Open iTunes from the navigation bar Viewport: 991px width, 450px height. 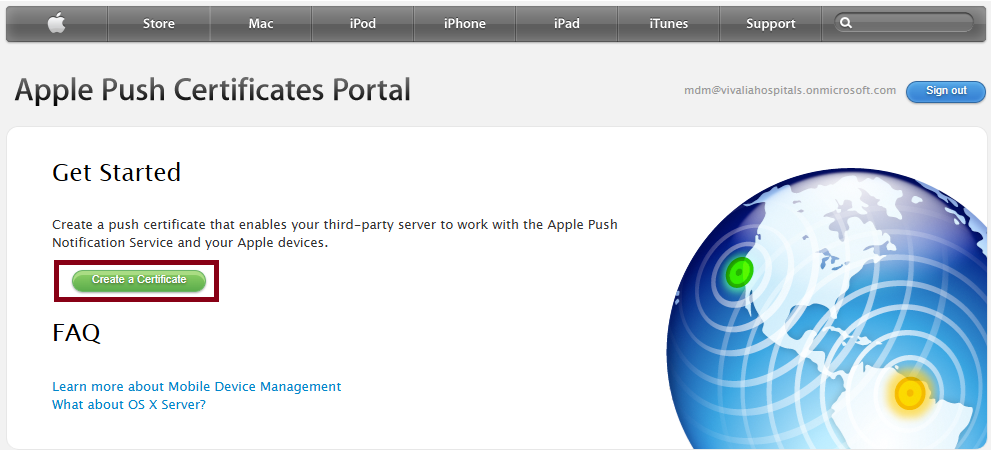[x=669, y=24]
